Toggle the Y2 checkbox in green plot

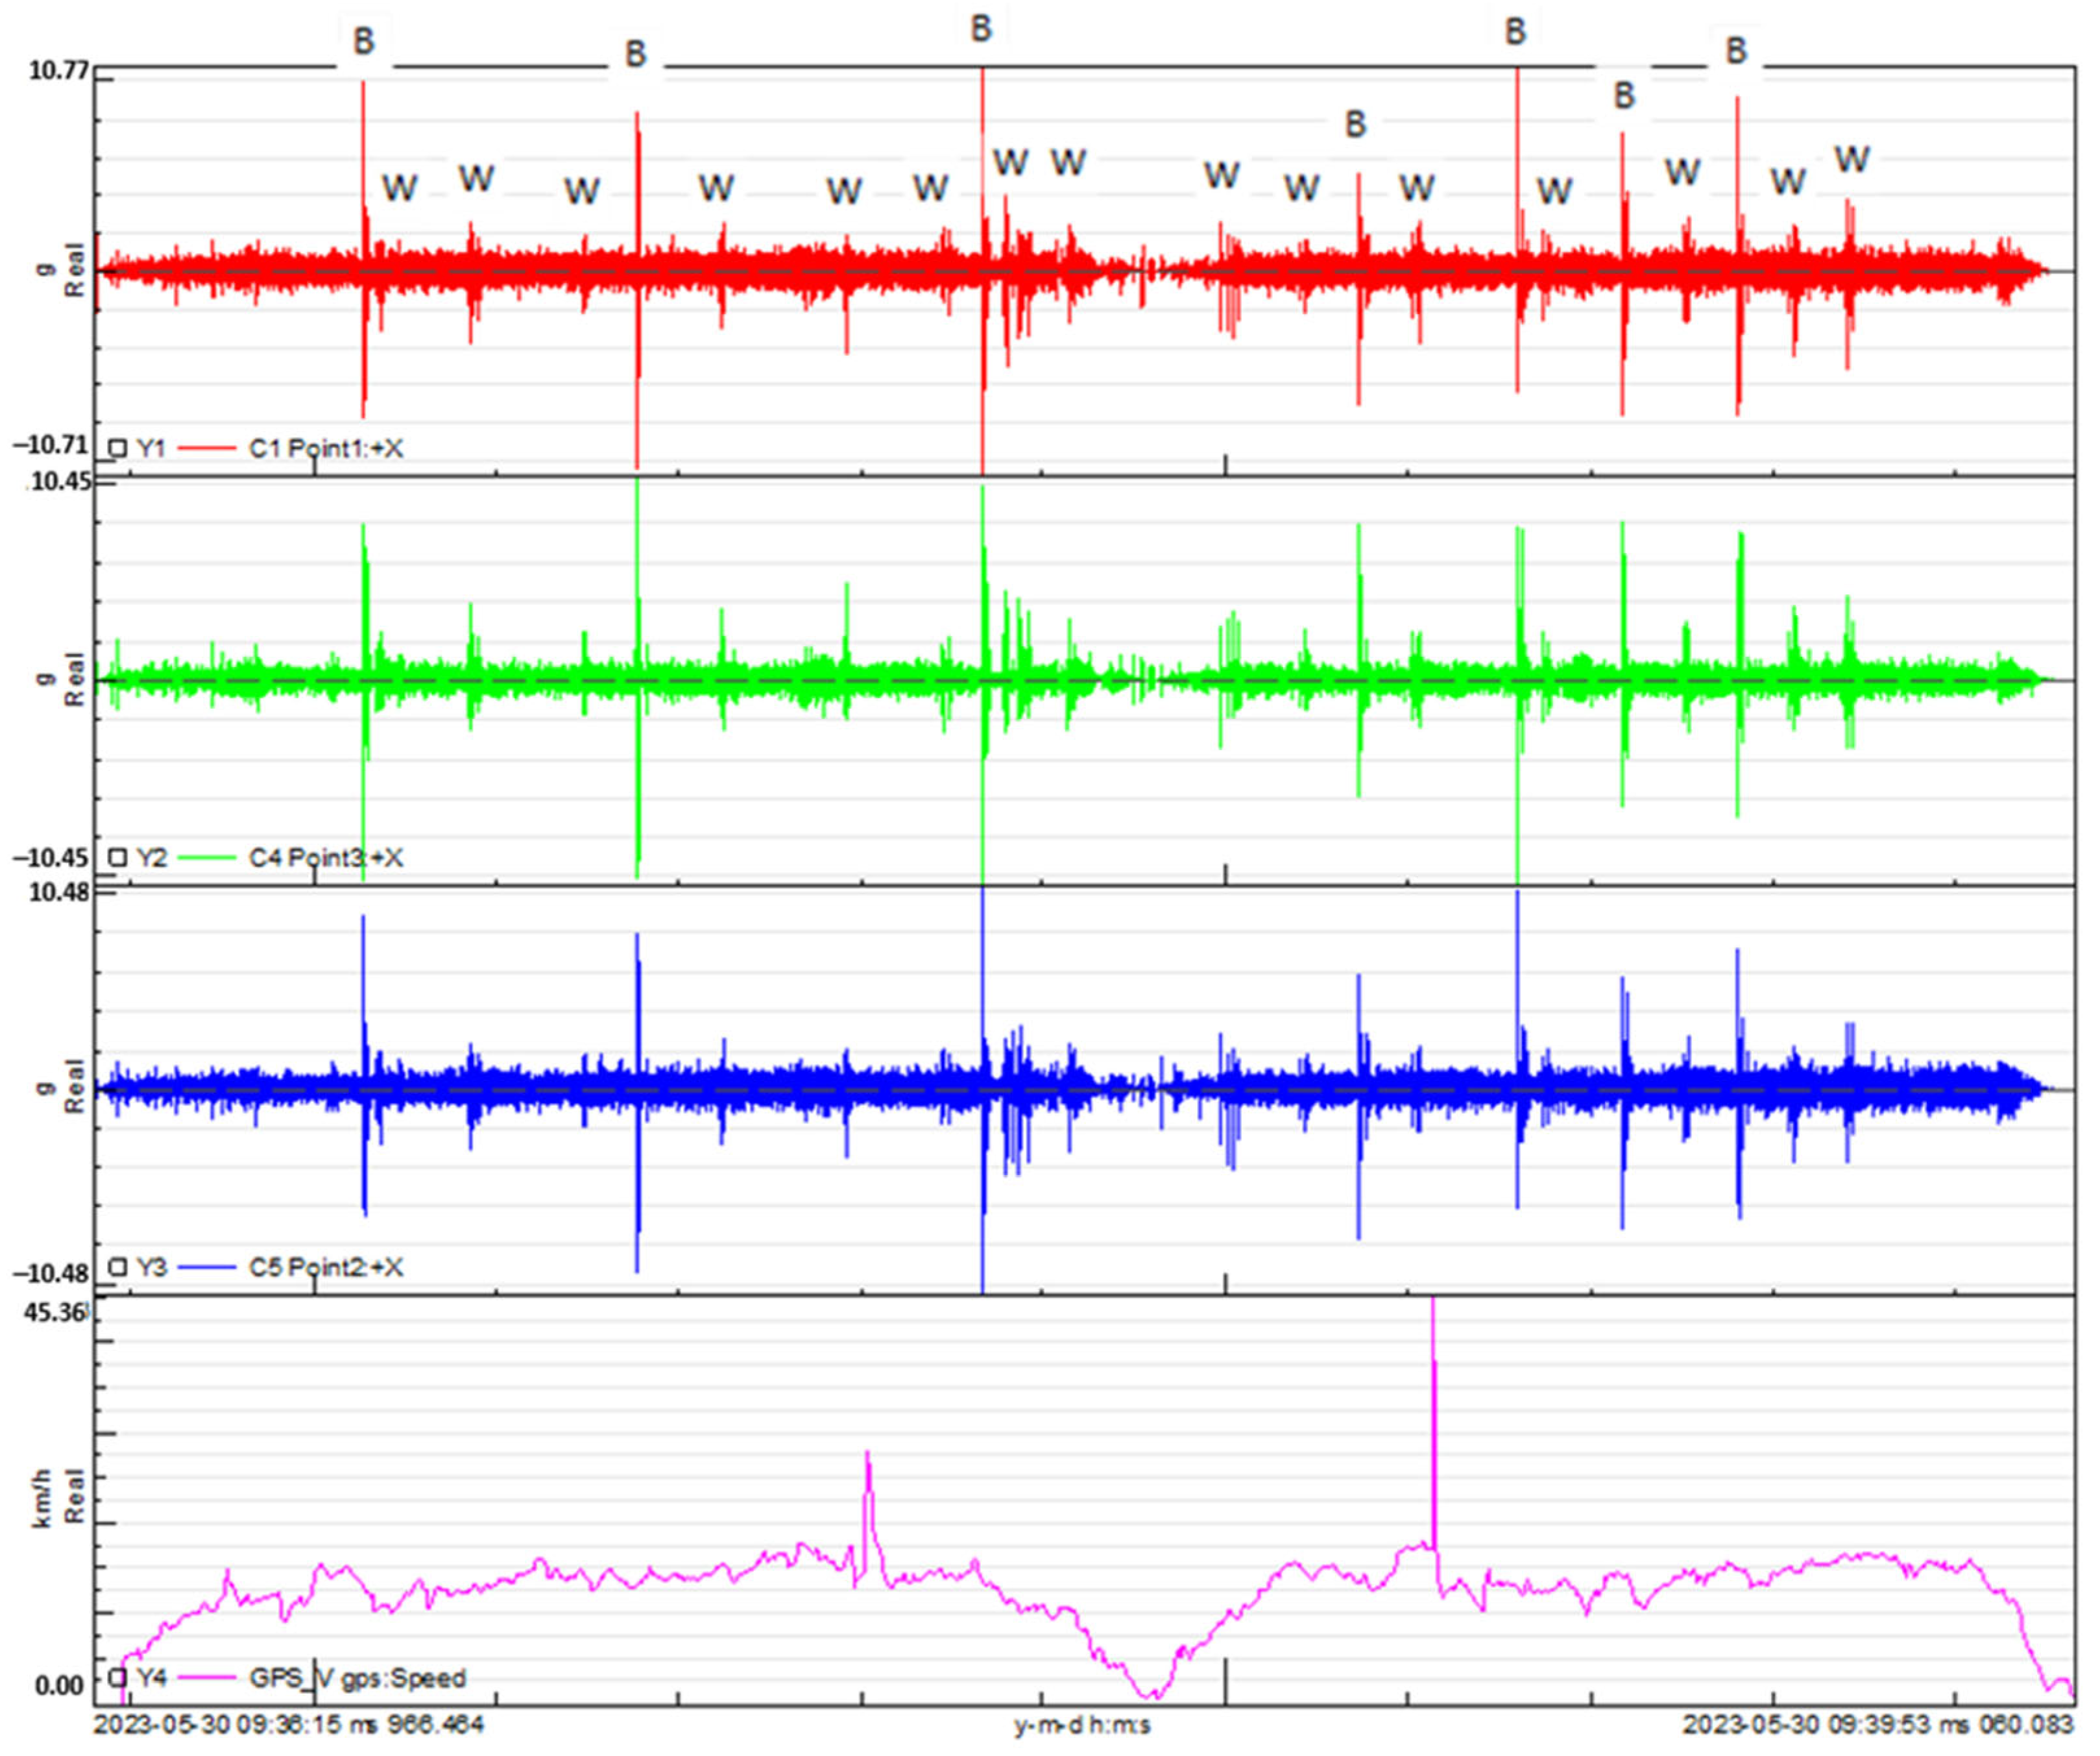click(x=118, y=857)
